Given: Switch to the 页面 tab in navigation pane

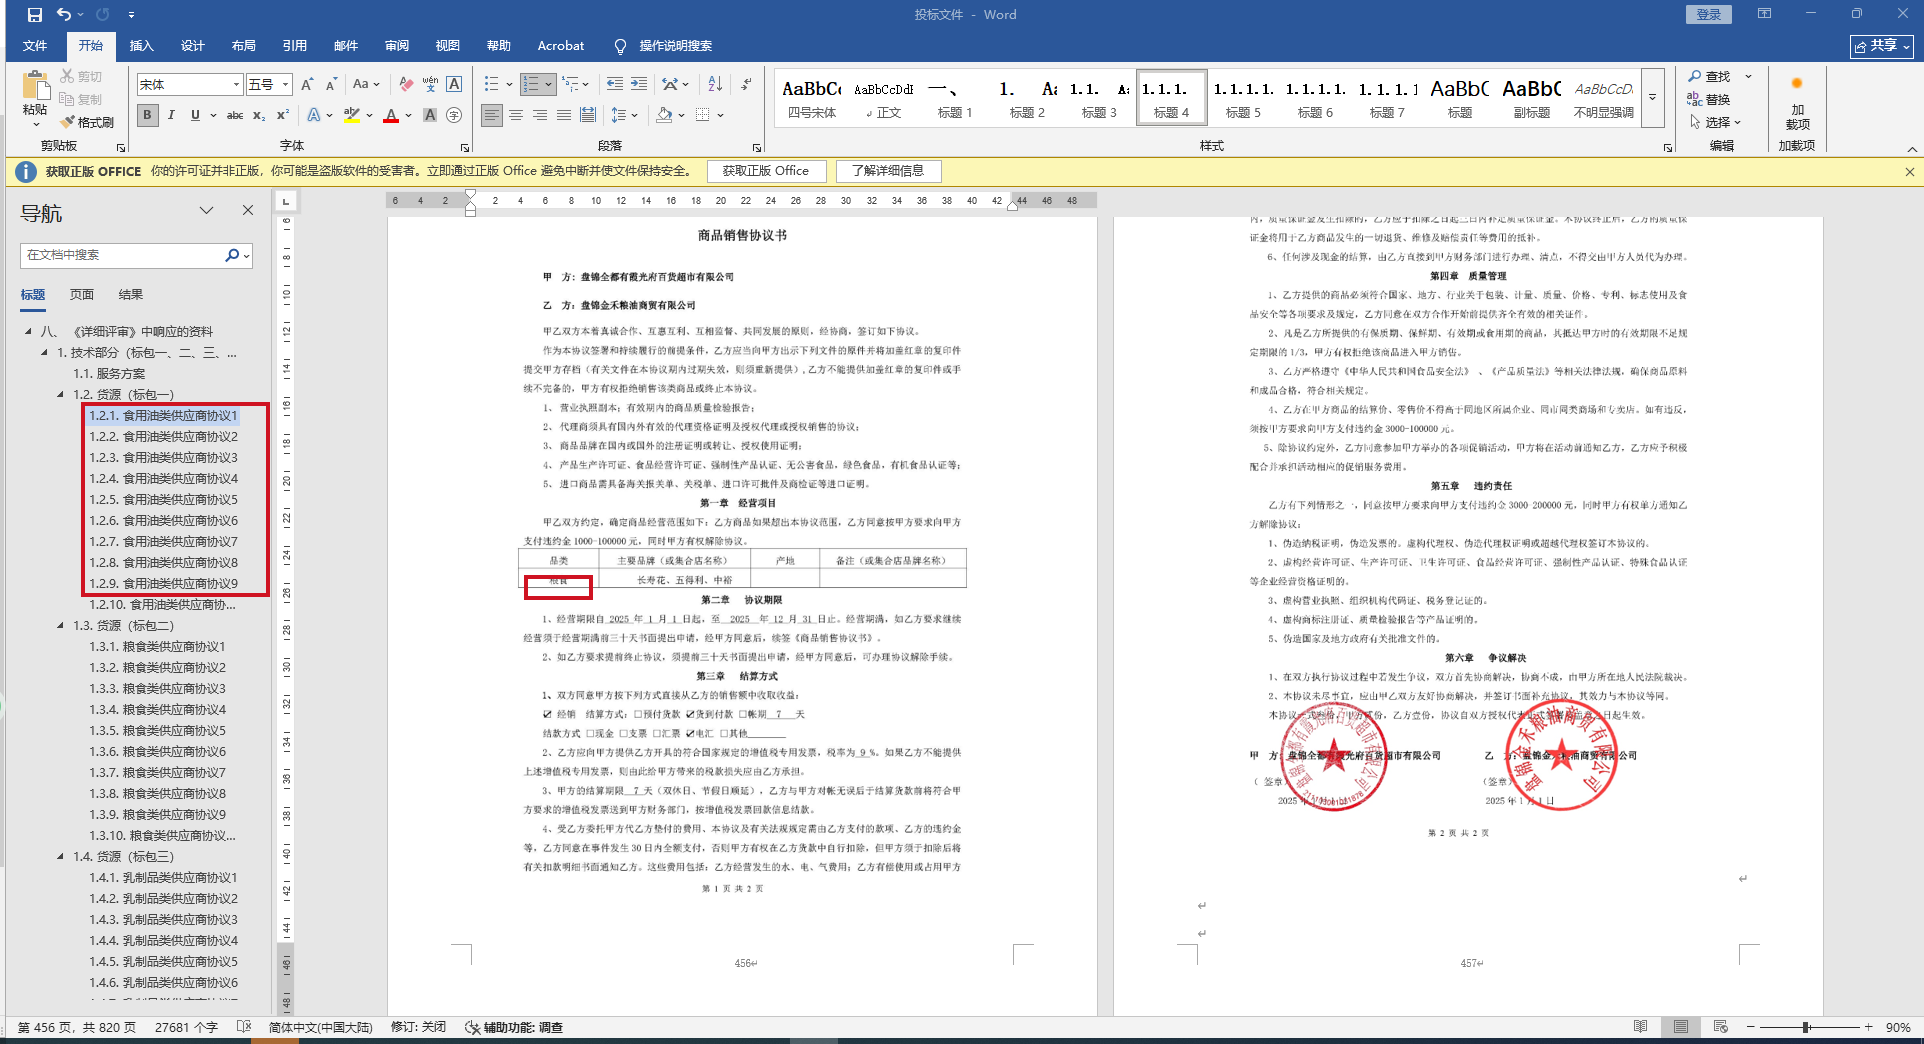Looking at the screenshot, I should pyautogui.click(x=82, y=294).
